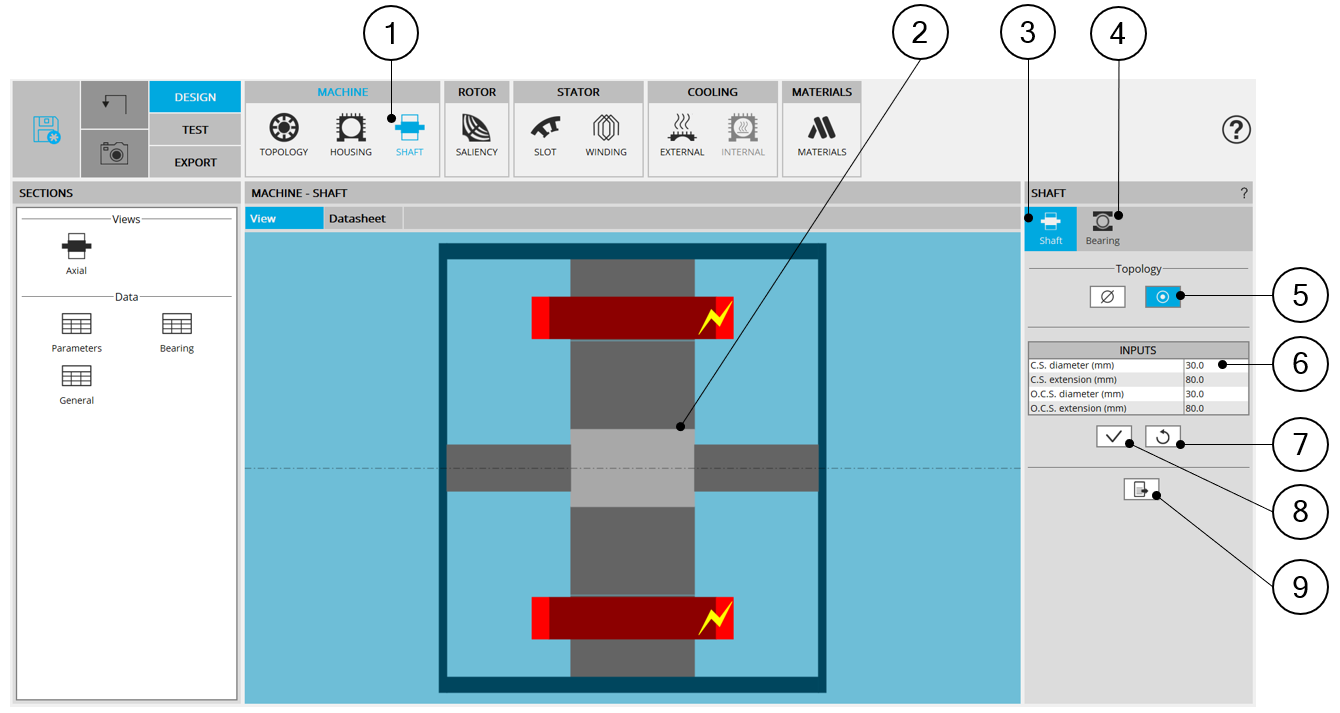Open the rotor Saliency icon
The image size is (1340, 713).
click(477, 134)
